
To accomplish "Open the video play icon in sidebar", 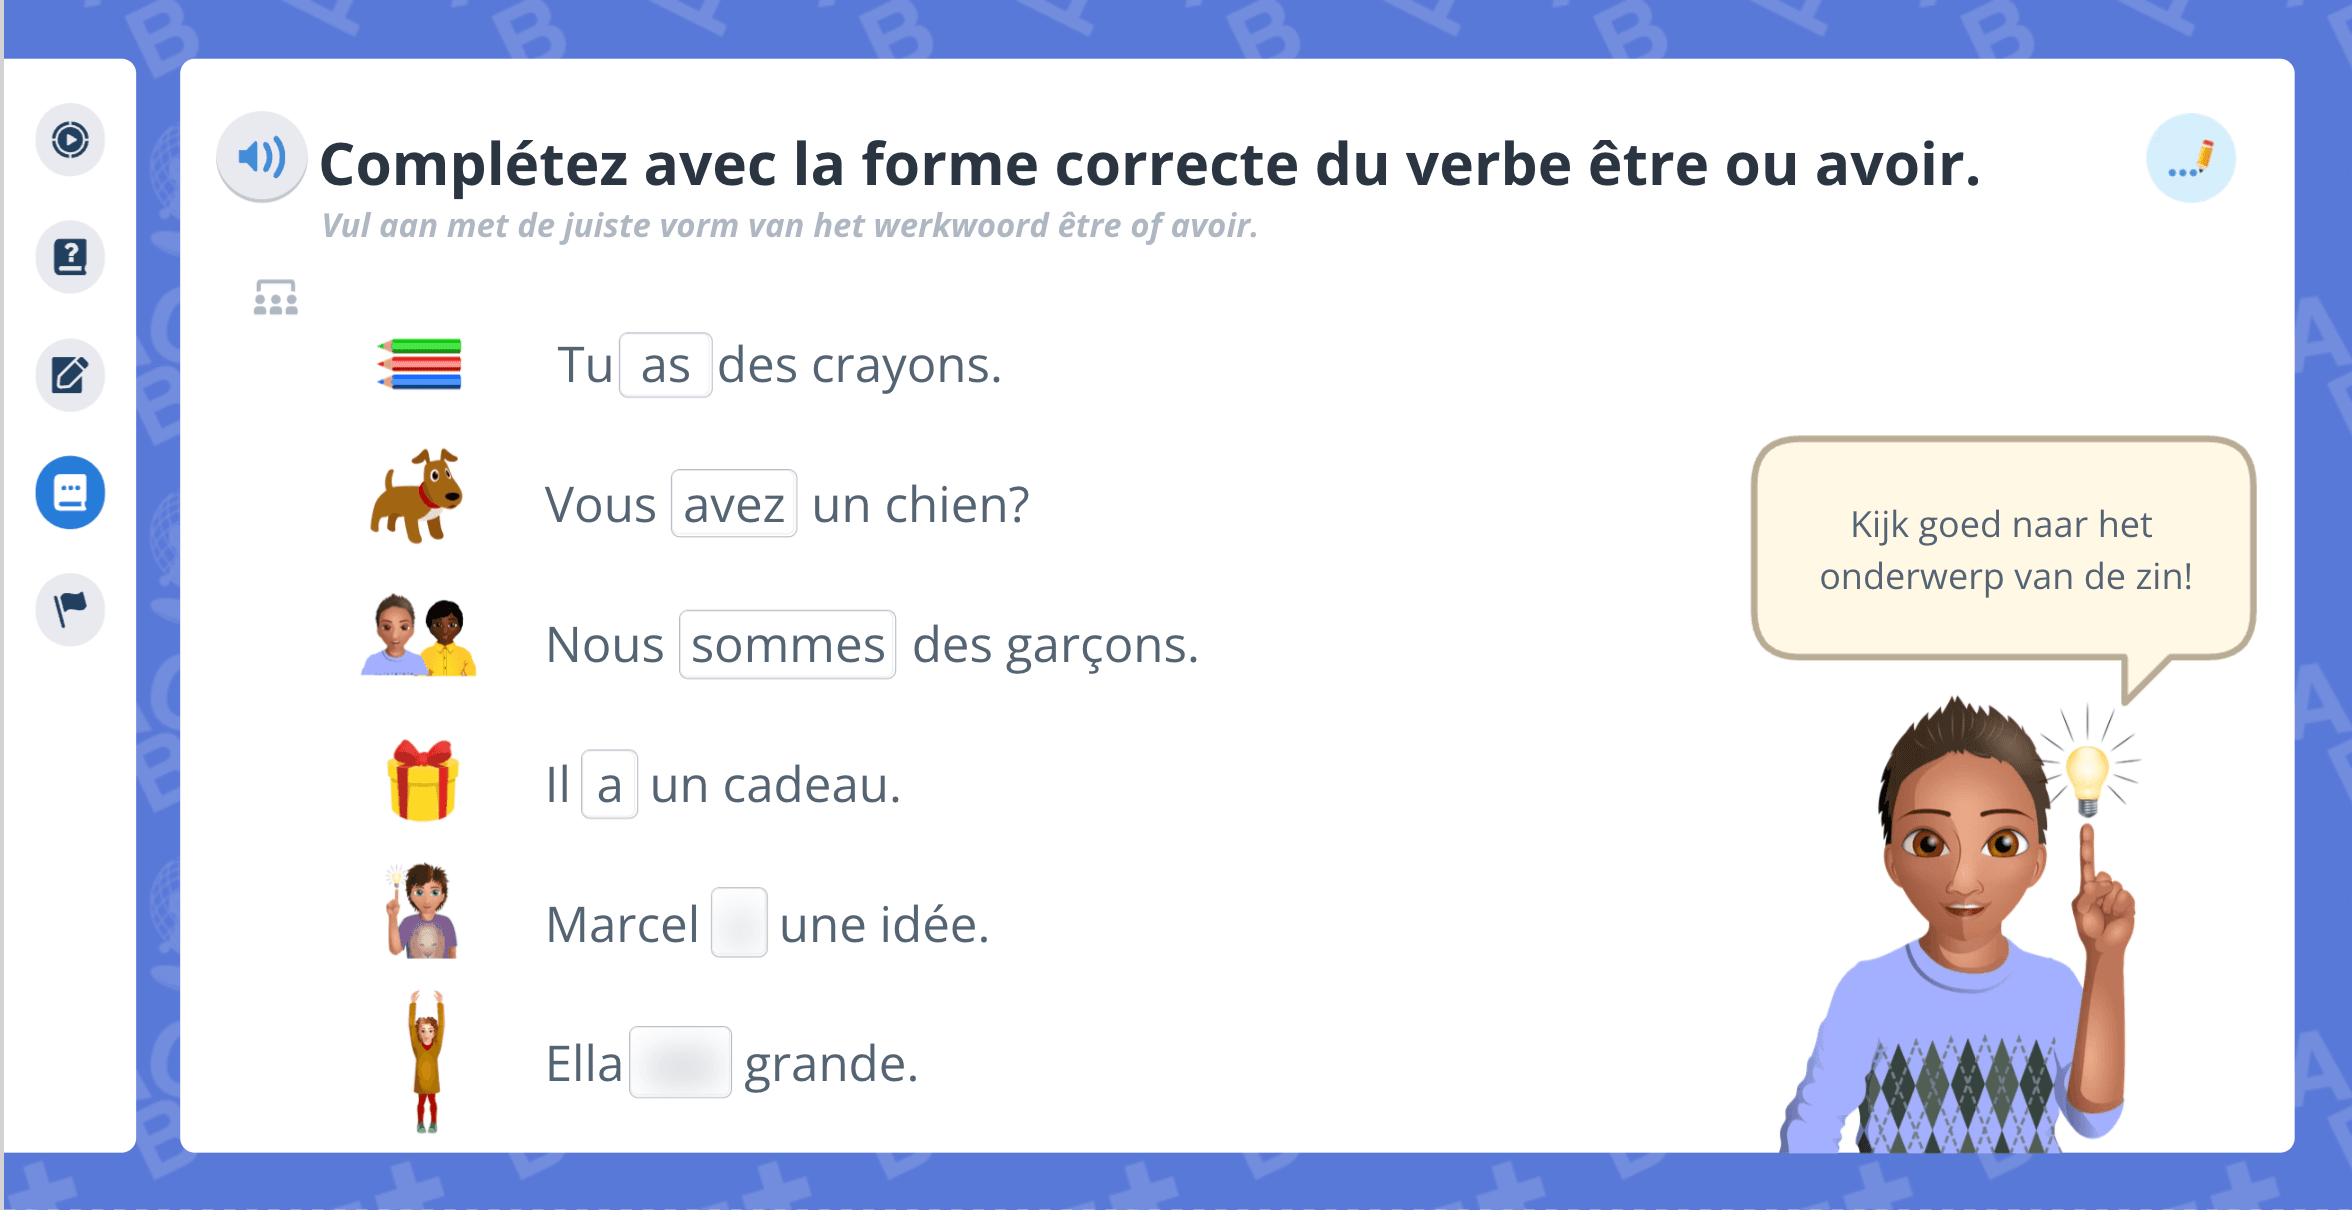I will [x=70, y=139].
